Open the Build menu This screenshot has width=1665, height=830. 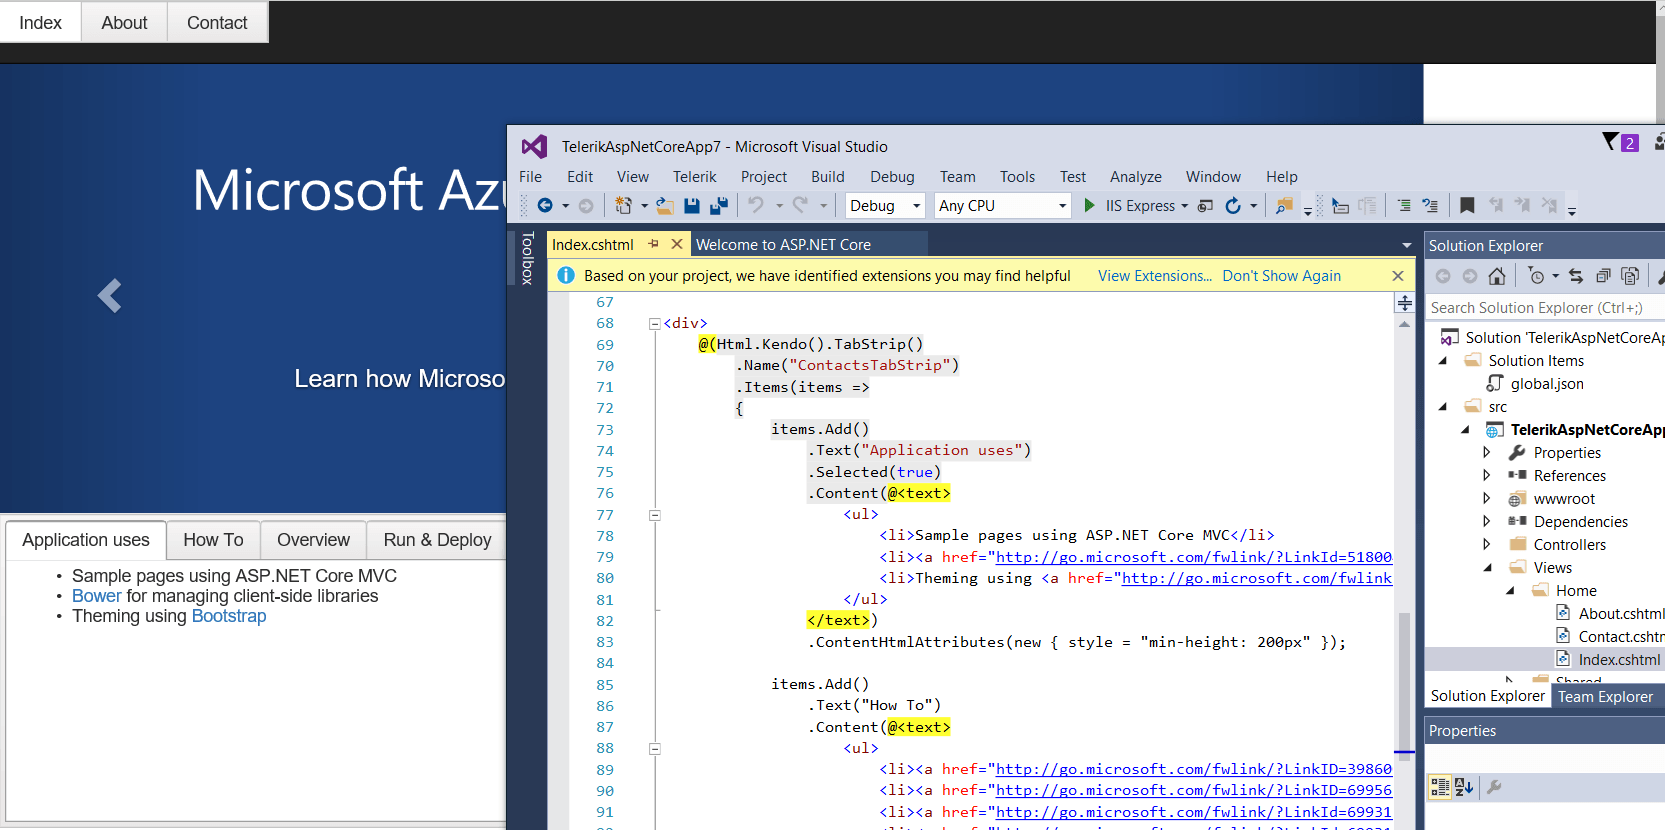(827, 177)
